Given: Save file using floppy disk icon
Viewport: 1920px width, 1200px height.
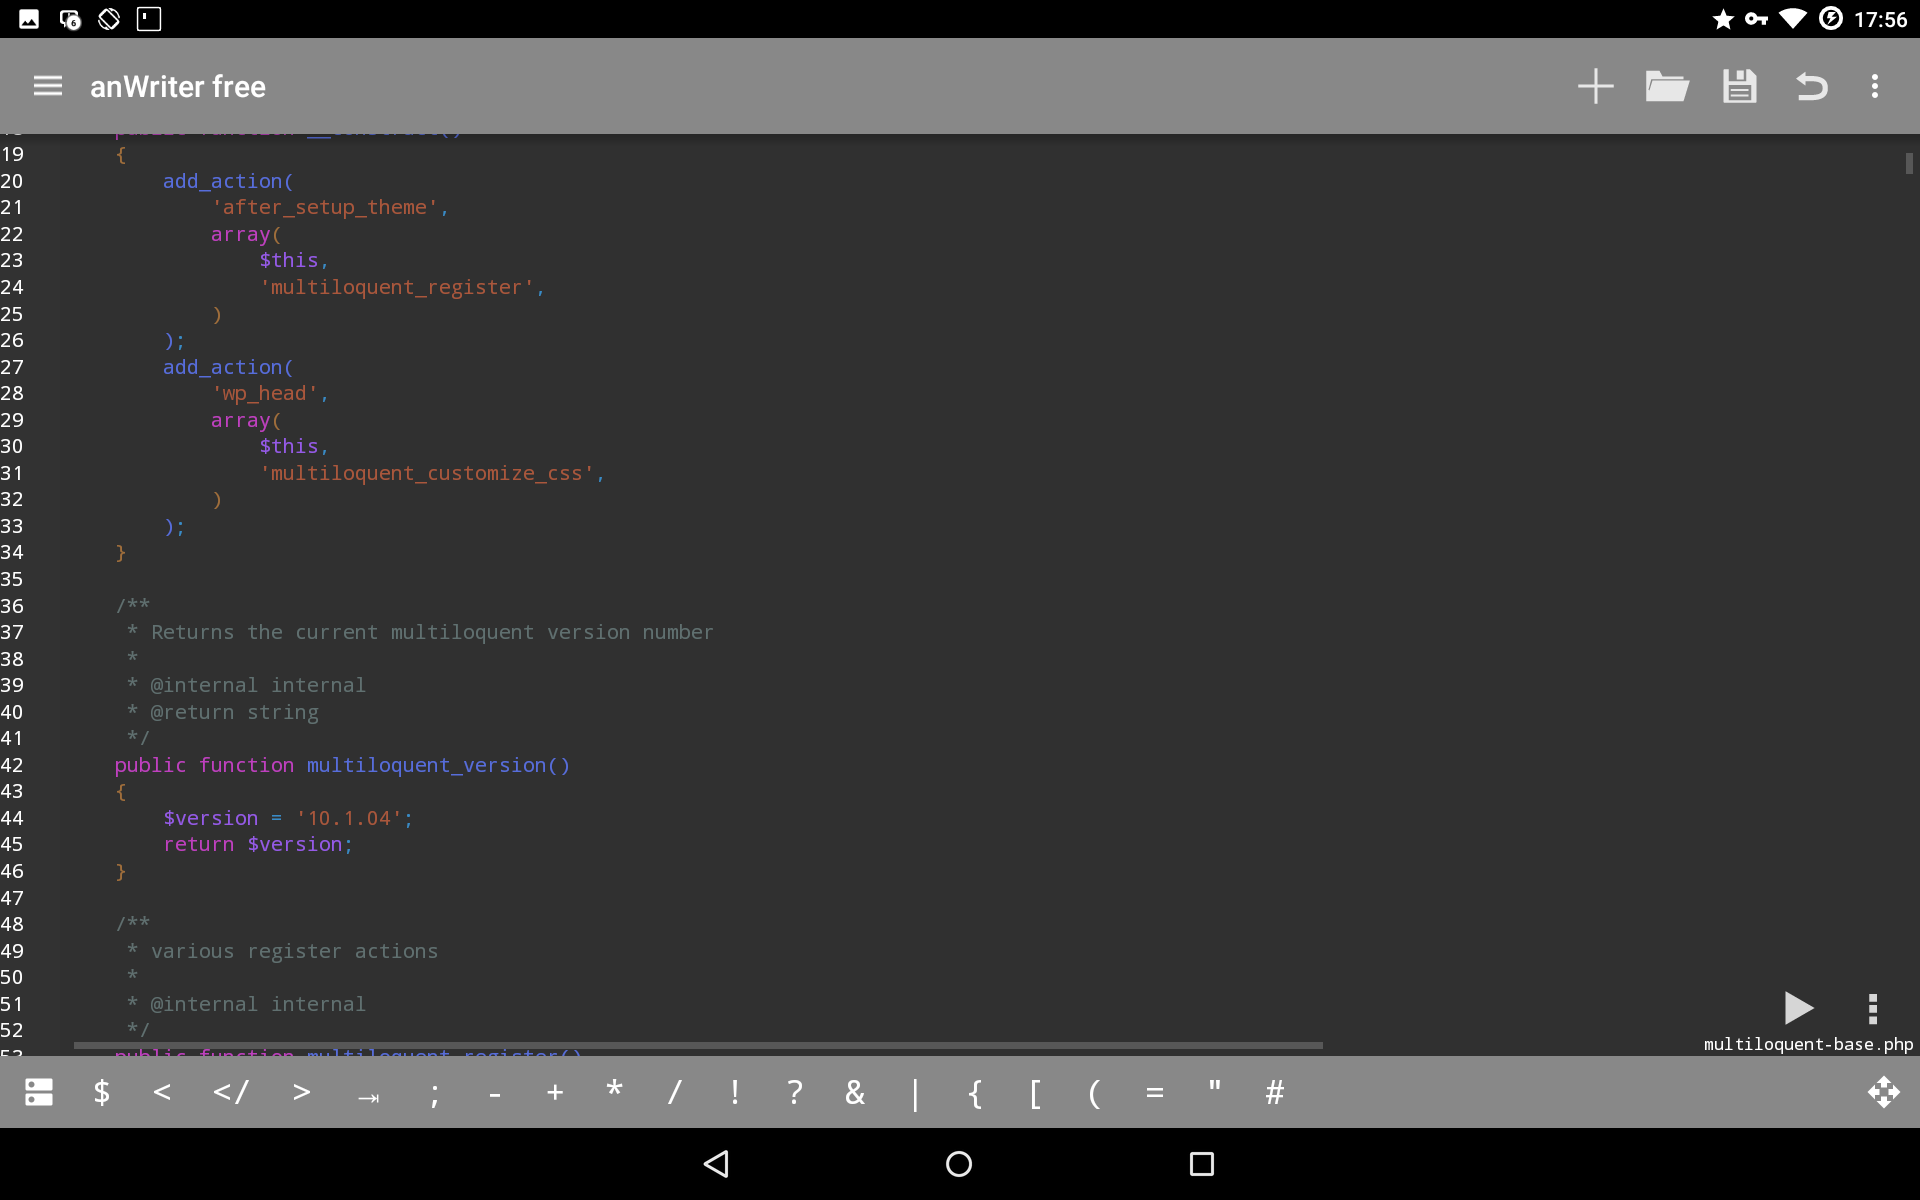Looking at the screenshot, I should click(x=1739, y=86).
